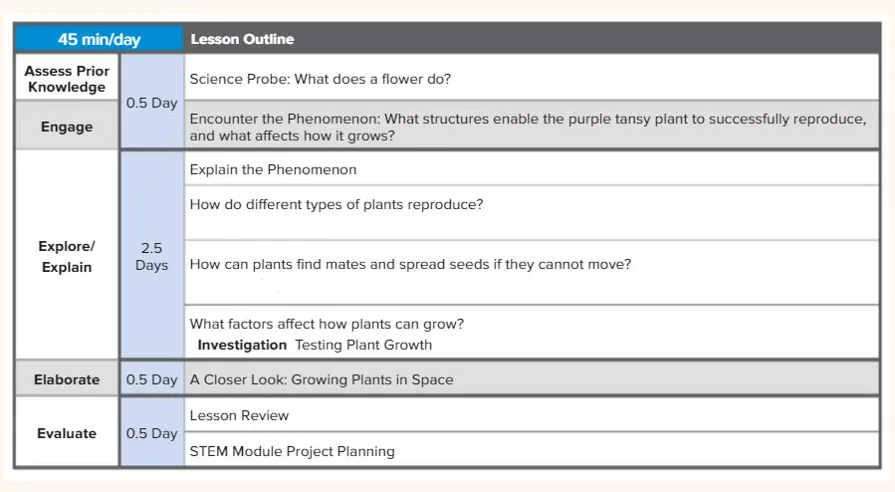Click the '0.5 Day' cell beside Evaluate
This screenshot has height=492, width=895.
pyautogui.click(x=152, y=433)
